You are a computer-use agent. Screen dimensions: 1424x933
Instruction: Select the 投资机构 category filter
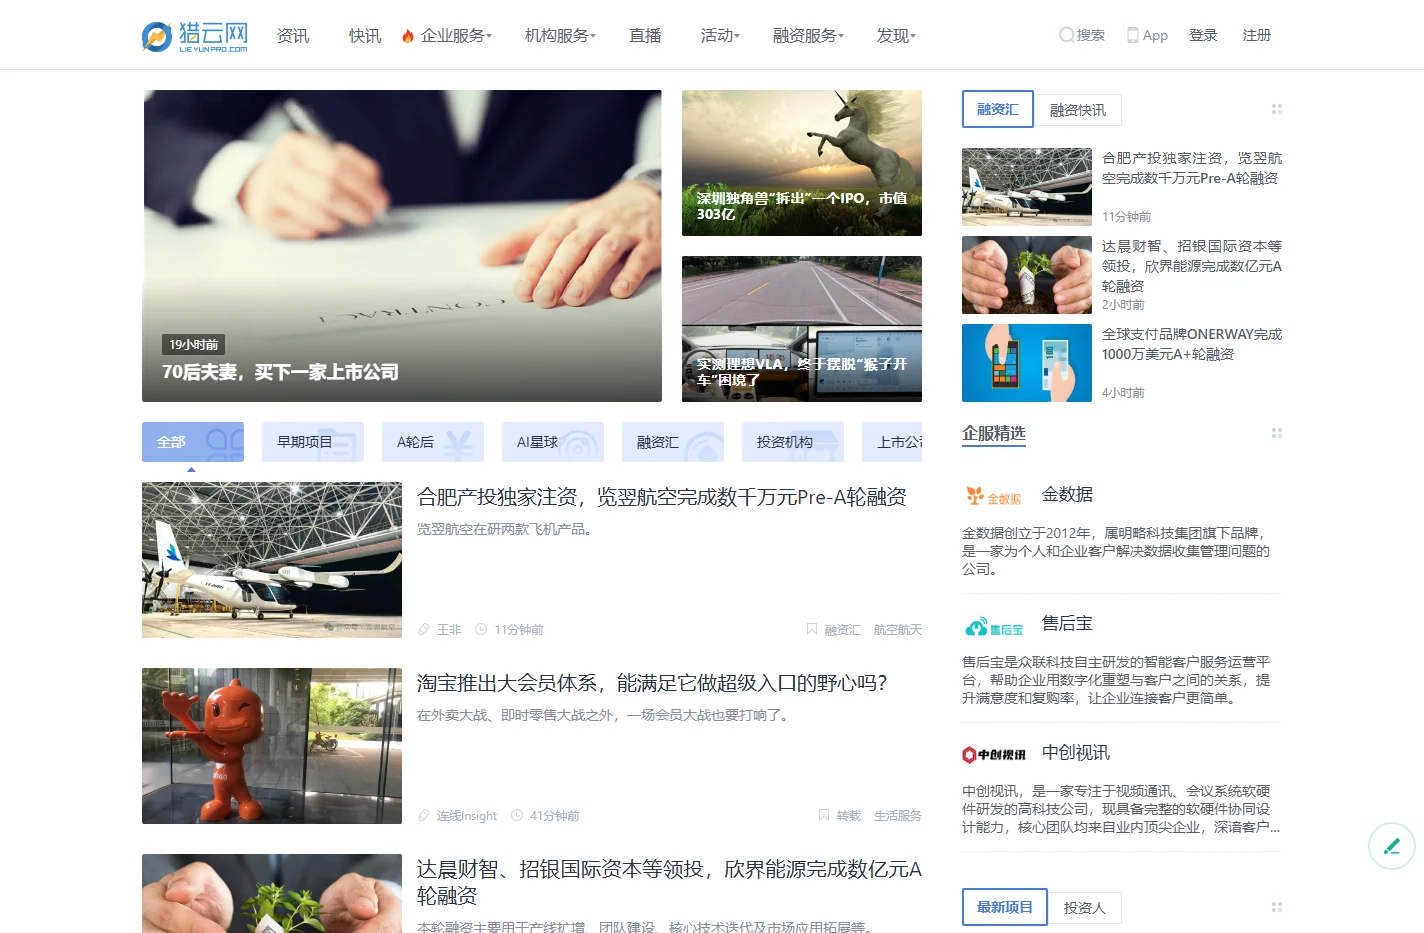coord(793,442)
